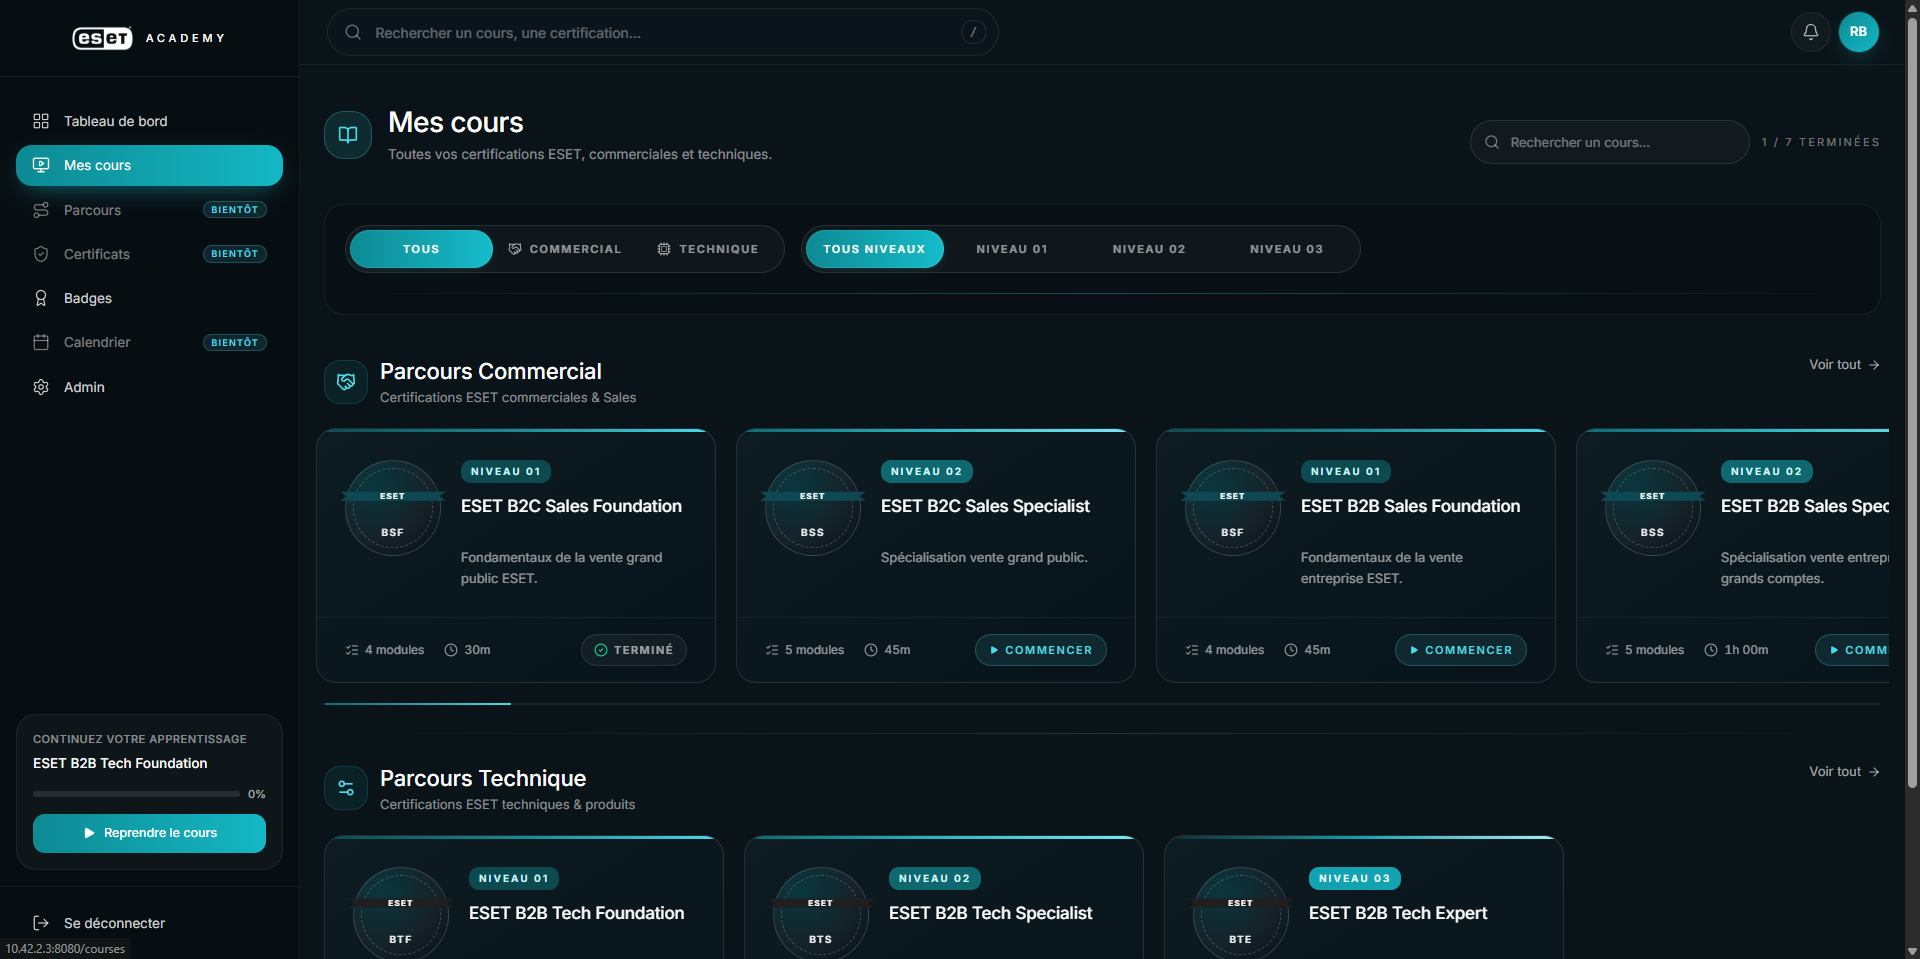The width and height of the screenshot is (1920, 959).
Task: Click the Admin gear icon
Action: pos(41,387)
